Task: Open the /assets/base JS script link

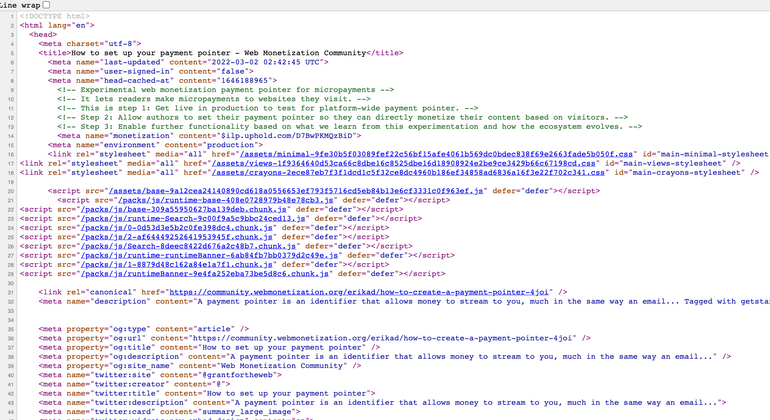Action: tap(296, 191)
